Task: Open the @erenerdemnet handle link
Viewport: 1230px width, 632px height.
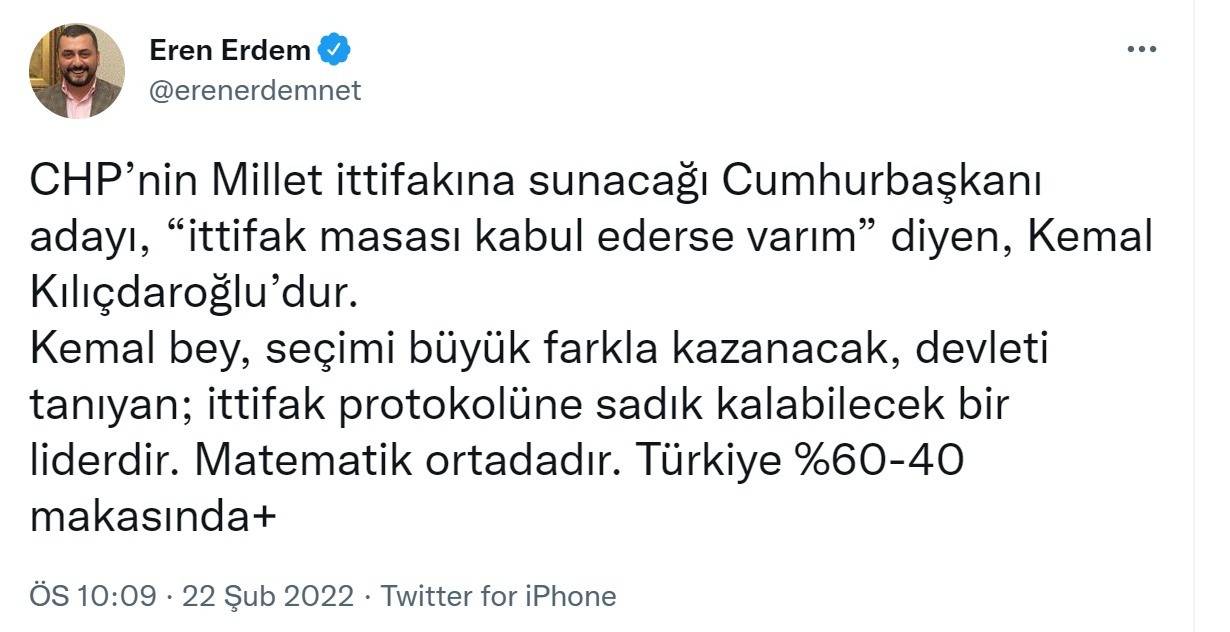Action: (254, 91)
